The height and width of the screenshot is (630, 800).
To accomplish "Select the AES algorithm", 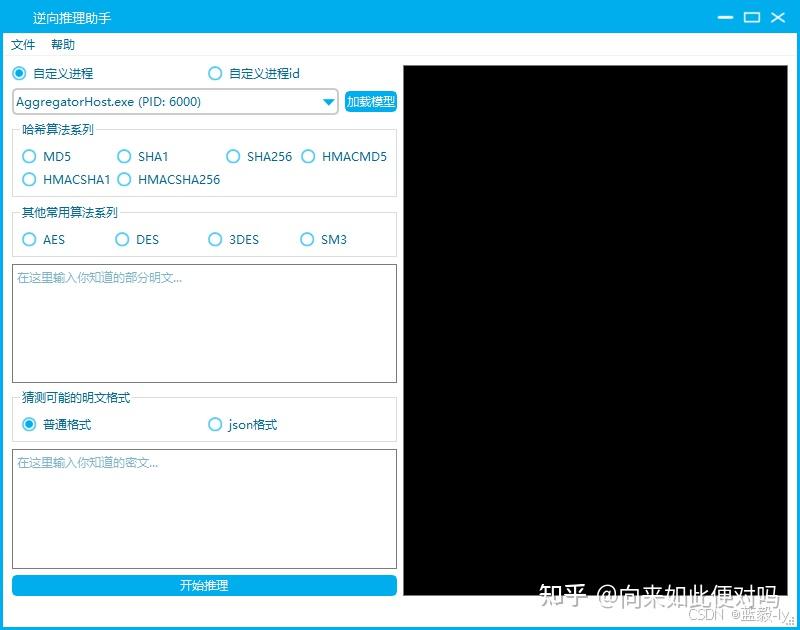I will pyautogui.click(x=30, y=240).
